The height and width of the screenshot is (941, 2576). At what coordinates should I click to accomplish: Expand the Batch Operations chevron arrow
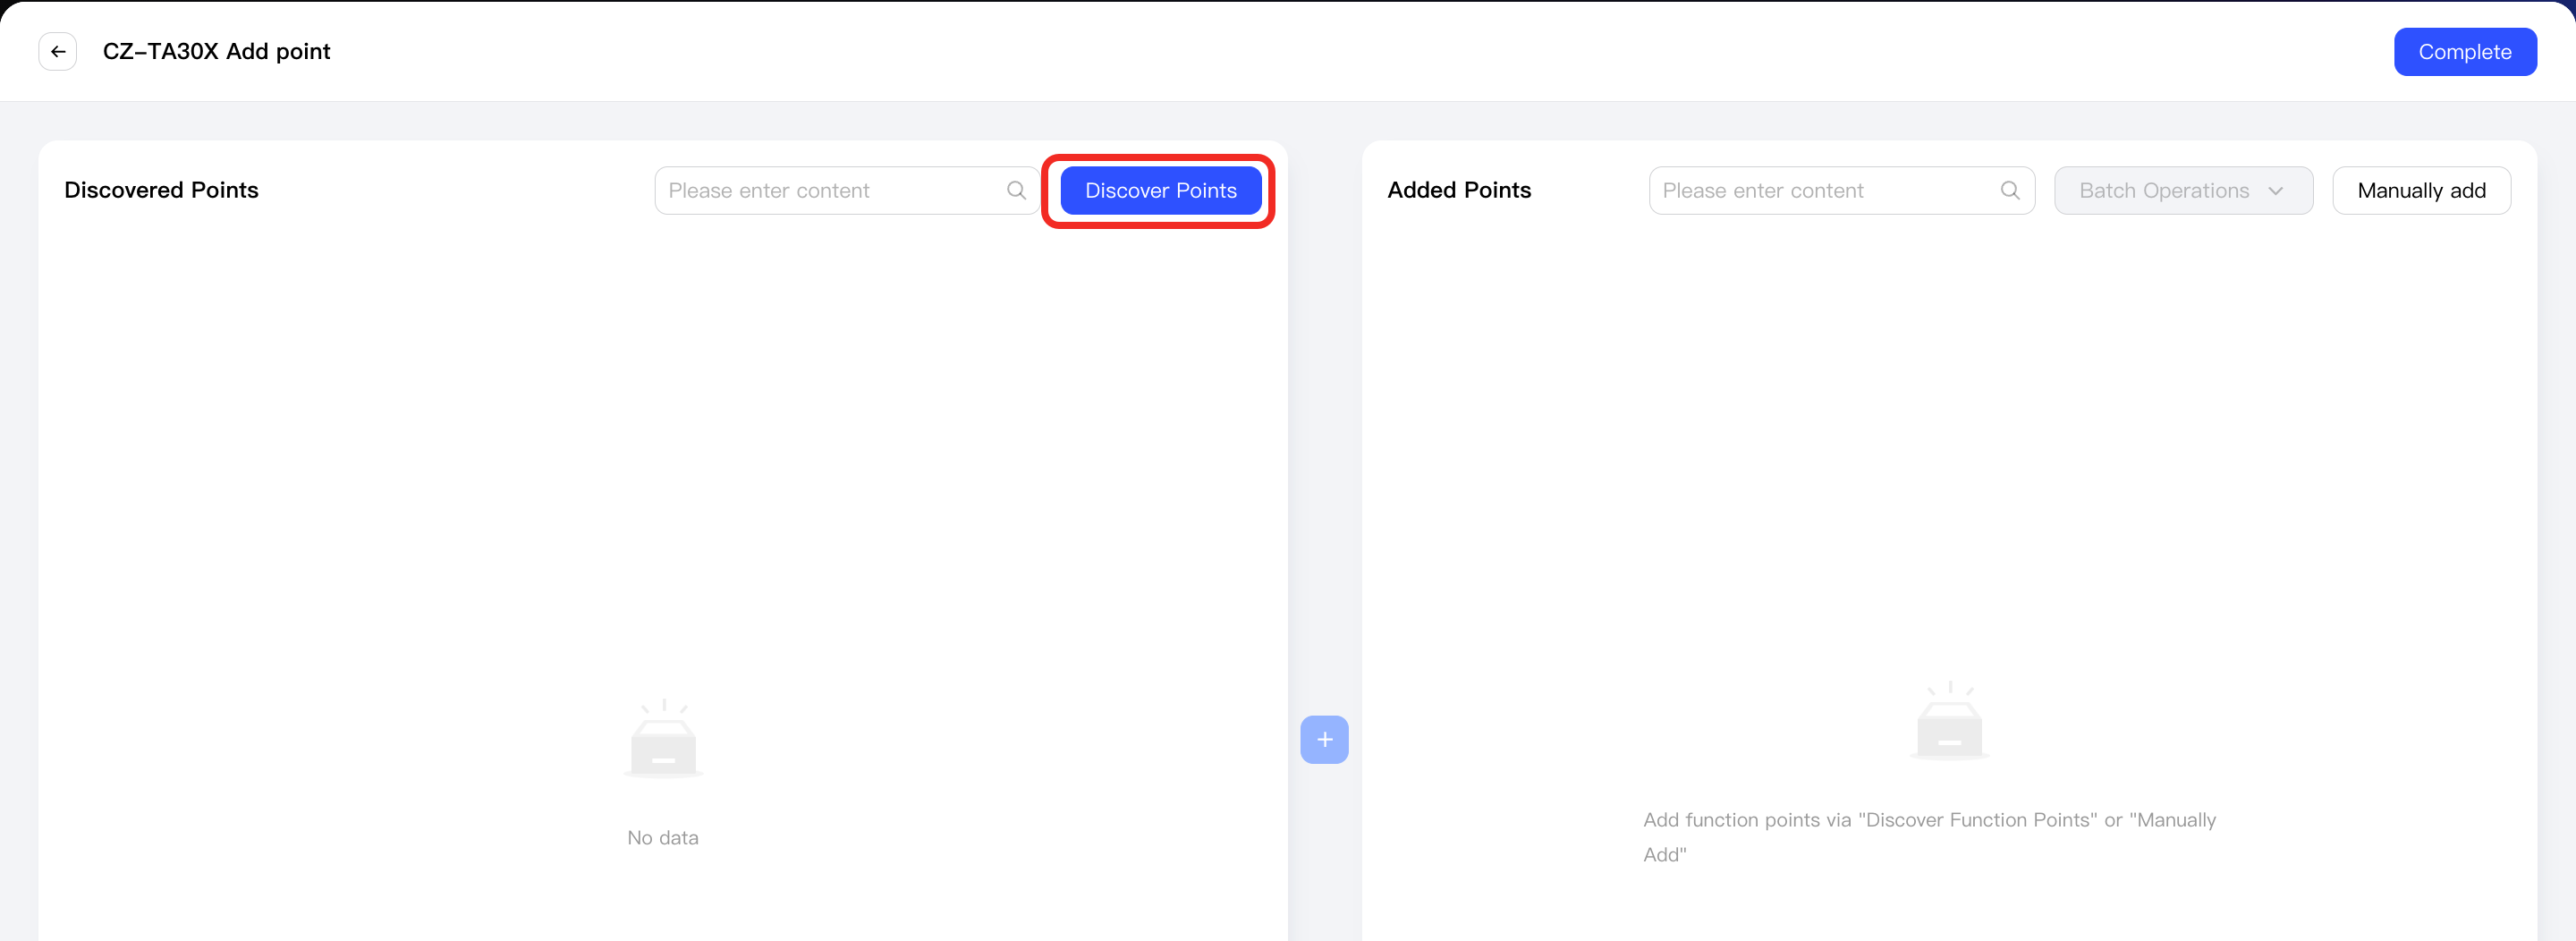coord(2276,191)
